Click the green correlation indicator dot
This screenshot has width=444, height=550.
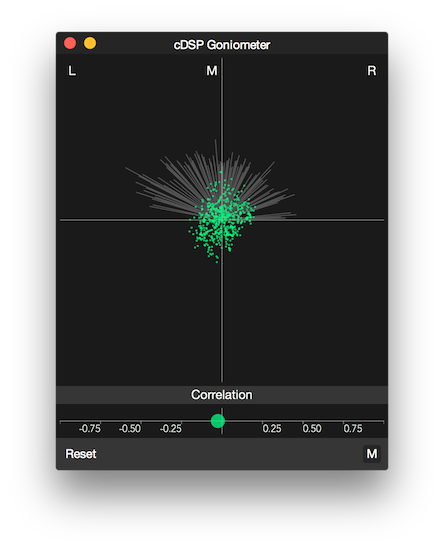coord(218,421)
